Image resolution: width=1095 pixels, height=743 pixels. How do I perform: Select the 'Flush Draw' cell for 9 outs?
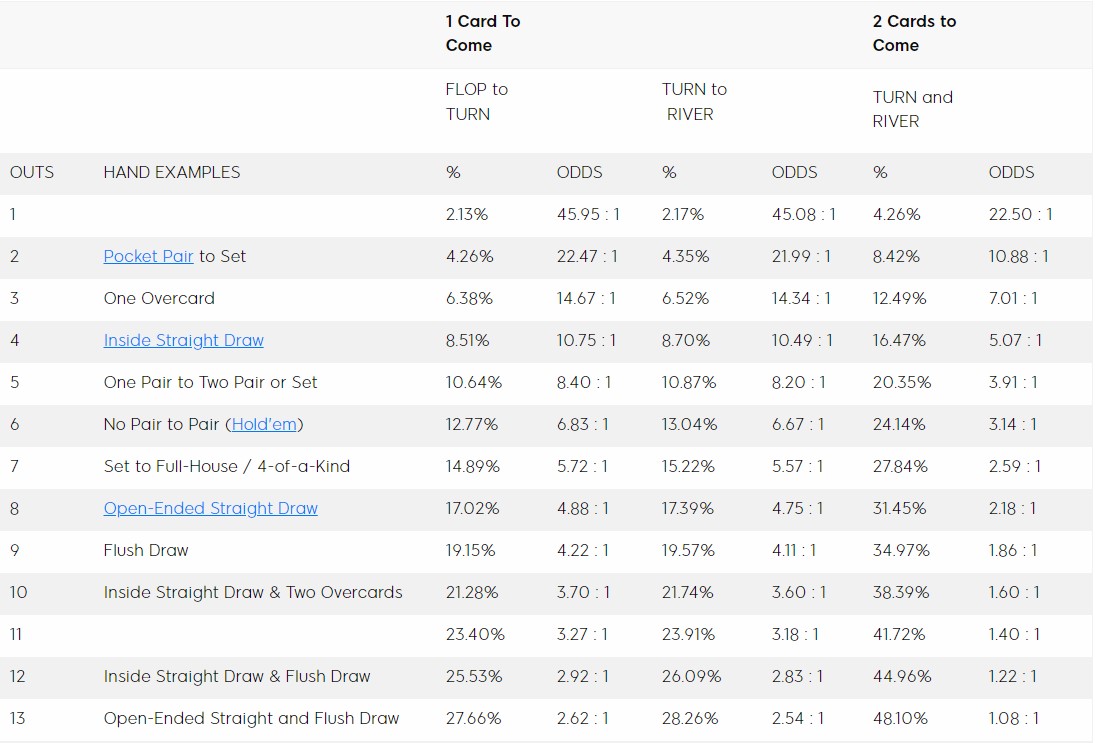pyautogui.click(x=146, y=550)
